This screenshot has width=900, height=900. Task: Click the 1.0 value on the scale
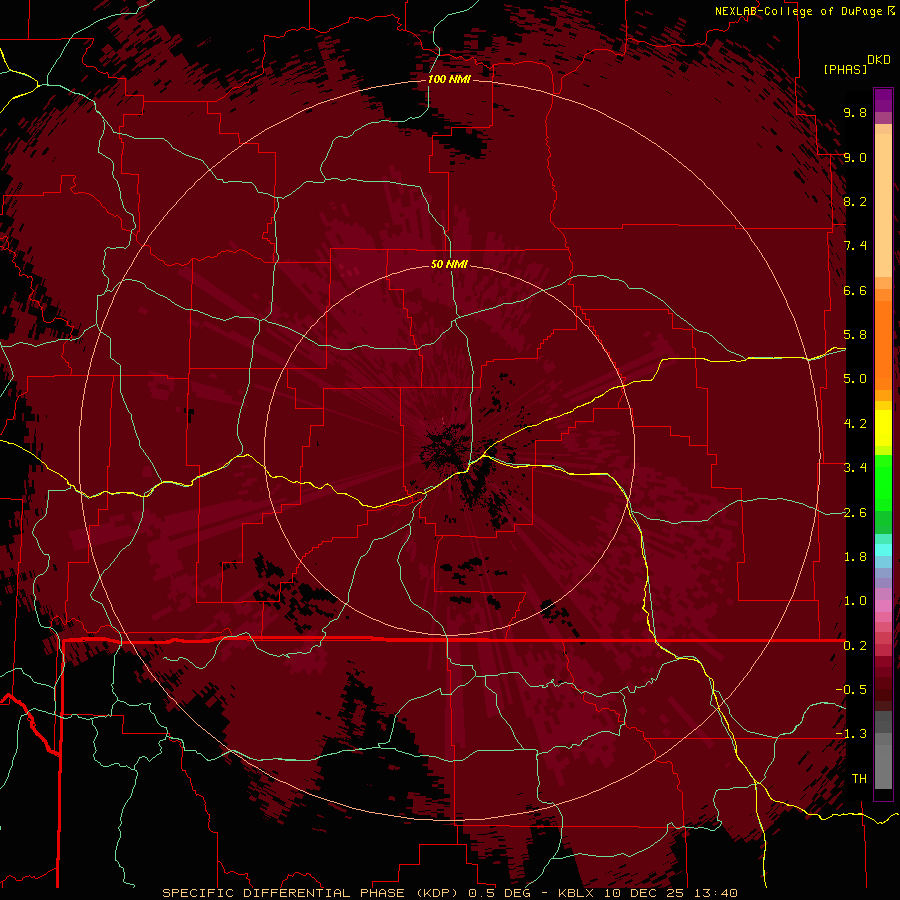pyautogui.click(x=855, y=601)
